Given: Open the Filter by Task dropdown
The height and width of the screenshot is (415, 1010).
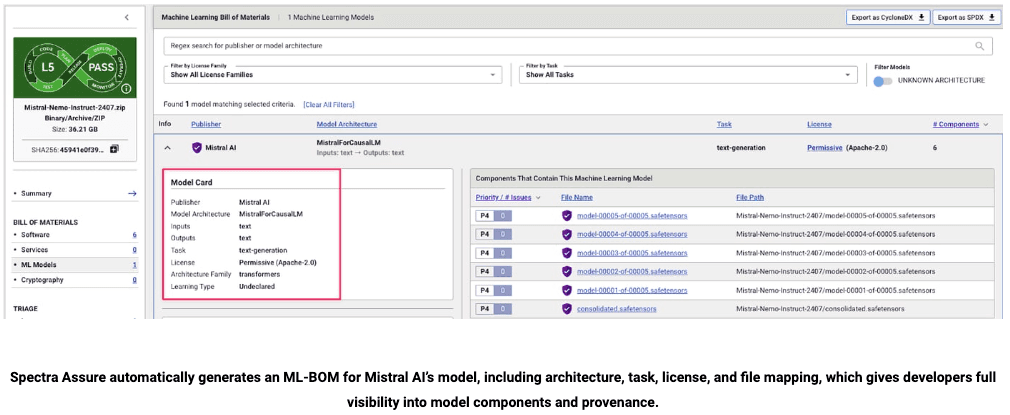Looking at the screenshot, I should (x=689, y=73).
